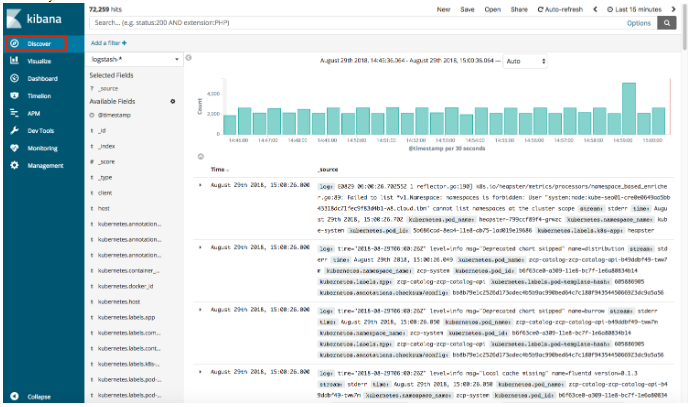Open the Auto interval dropdown
Screen dimensions: 698x407
(525, 61)
